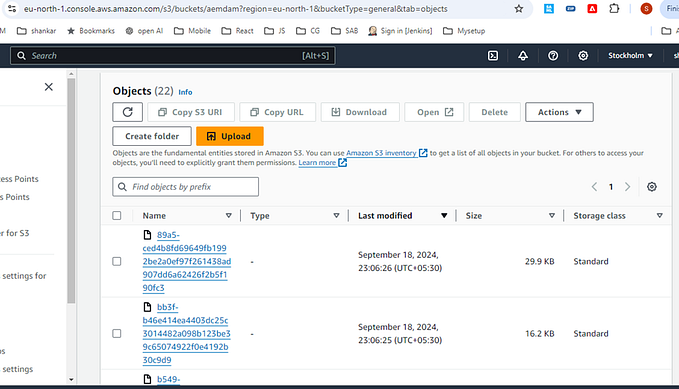Open the Sign in [Jenkins] bookmark
This screenshot has width=679, height=389.
click(400, 31)
